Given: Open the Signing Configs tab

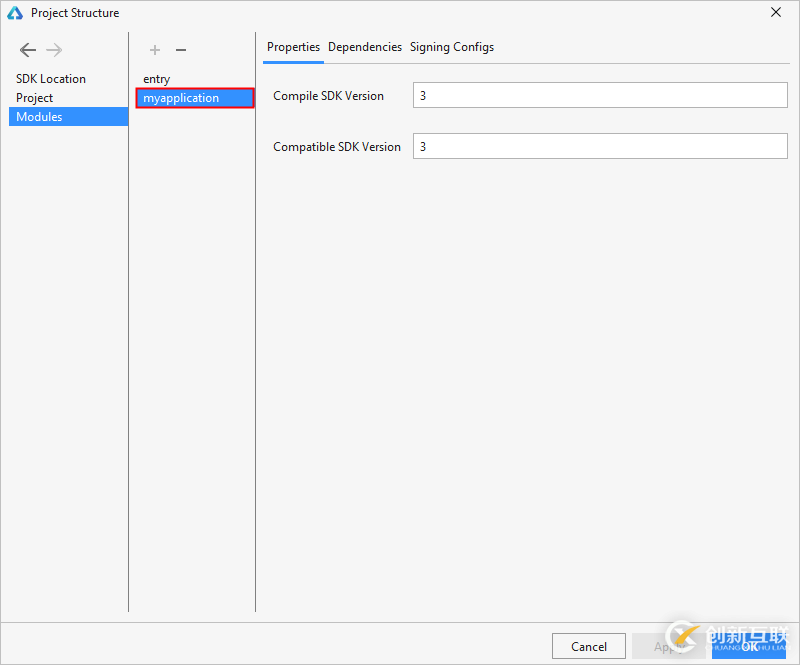Looking at the screenshot, I should click(452, 47).
